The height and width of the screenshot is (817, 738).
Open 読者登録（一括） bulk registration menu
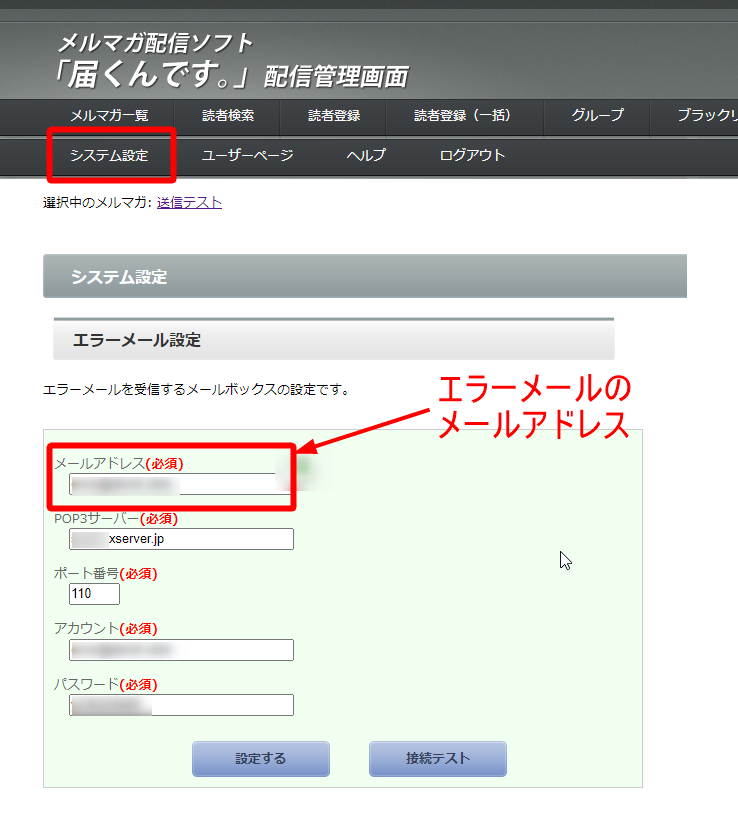point(463,115)
